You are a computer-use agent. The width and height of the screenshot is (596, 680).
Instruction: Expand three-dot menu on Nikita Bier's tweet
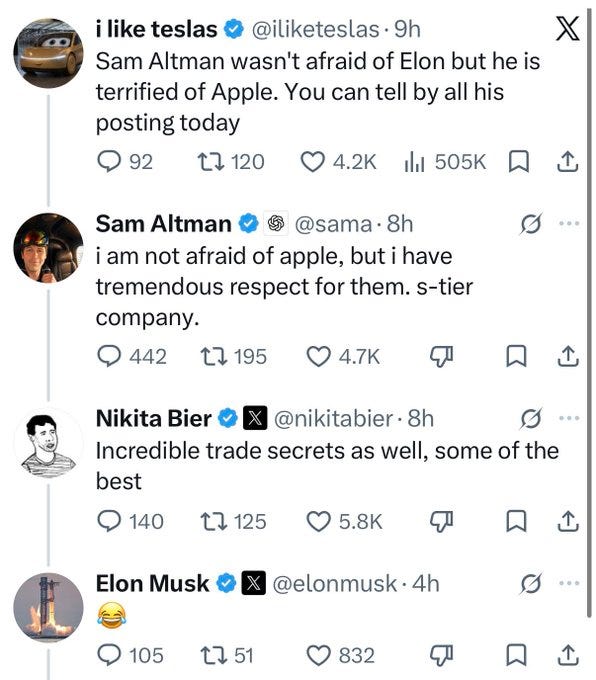[569, 418]
